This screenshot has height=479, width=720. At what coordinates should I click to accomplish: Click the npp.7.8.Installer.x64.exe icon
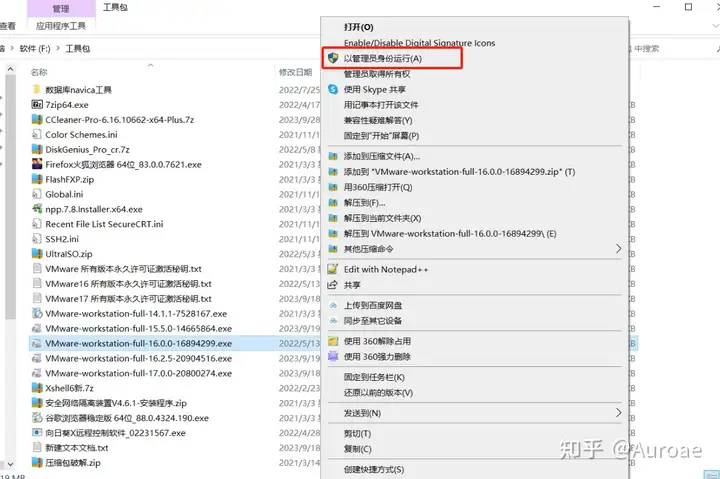(x=37, y=209)
